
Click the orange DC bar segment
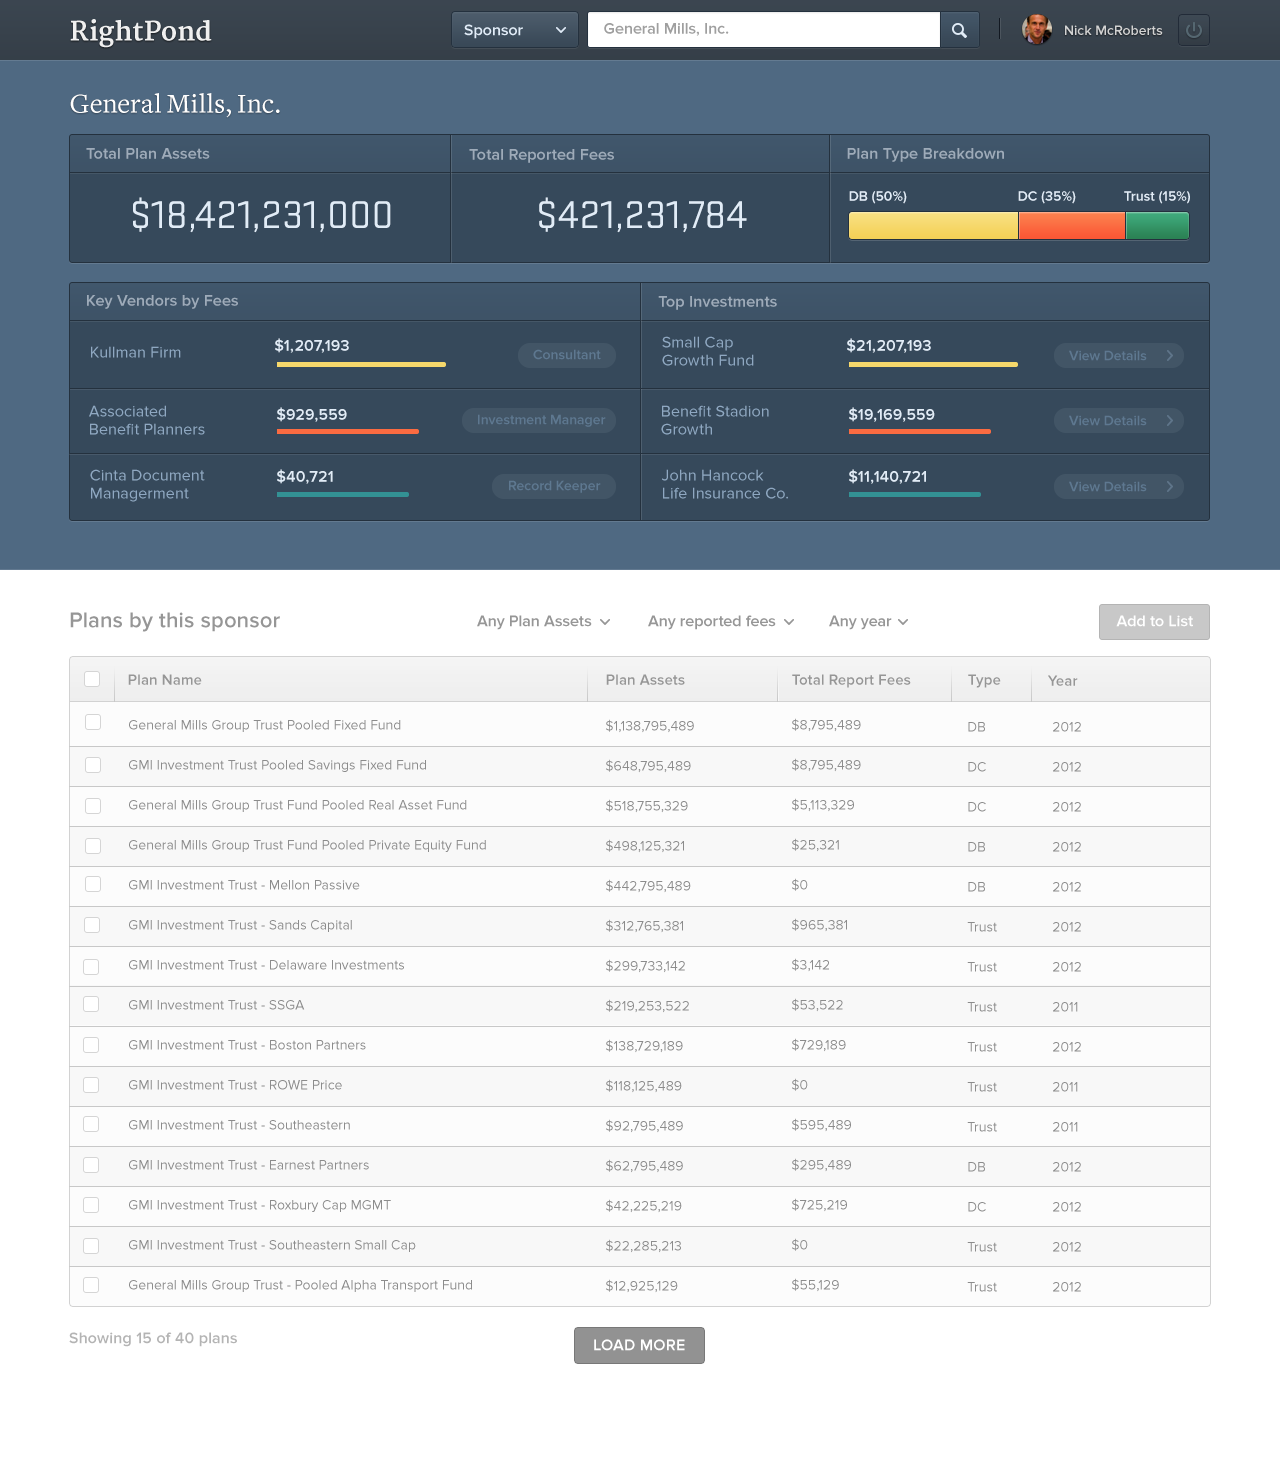point(1072,226)
